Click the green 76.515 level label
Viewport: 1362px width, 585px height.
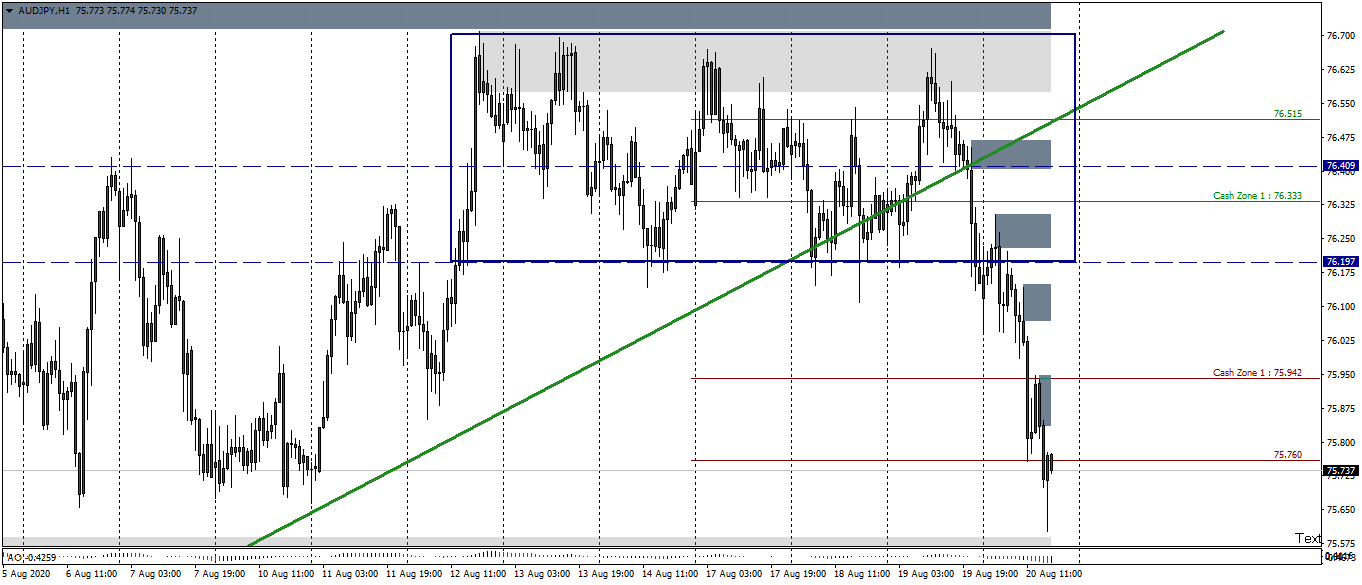[x=1288, y=114]
